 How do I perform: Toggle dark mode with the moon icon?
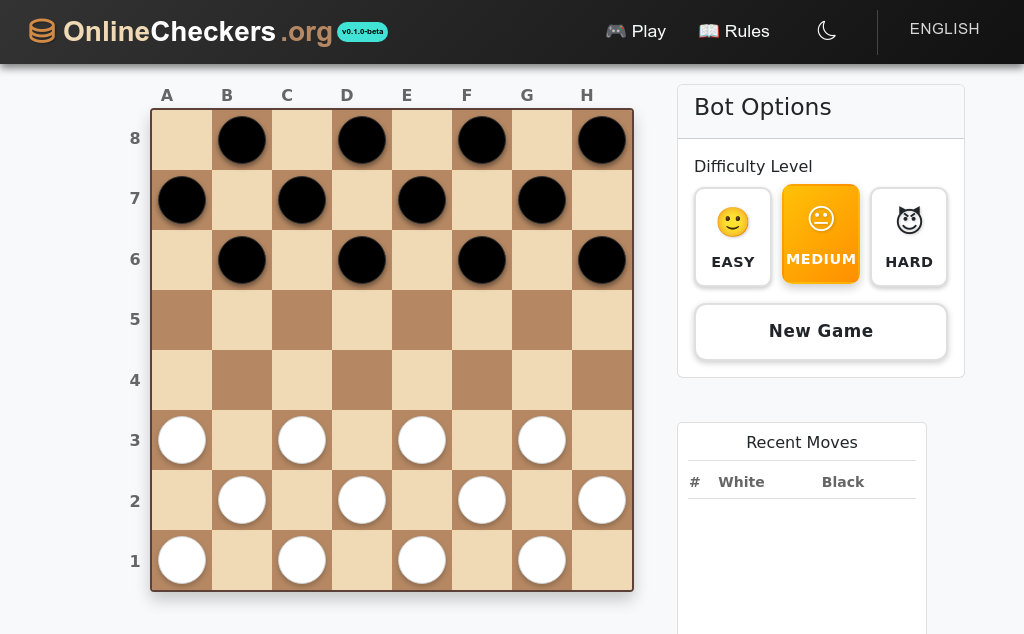tap(826, 31)
